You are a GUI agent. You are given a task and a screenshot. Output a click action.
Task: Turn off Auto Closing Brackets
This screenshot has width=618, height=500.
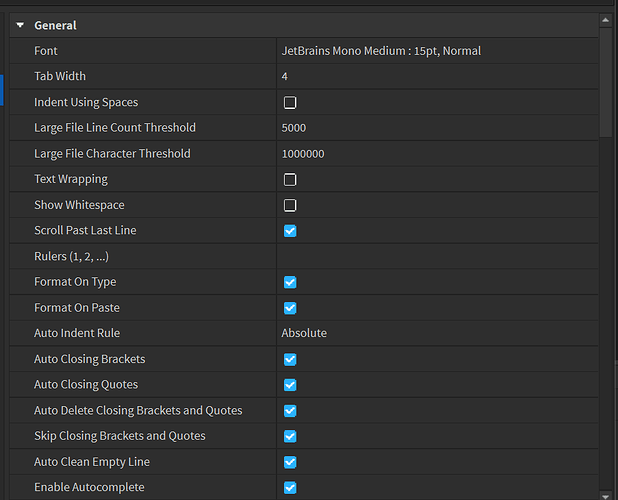290,359
